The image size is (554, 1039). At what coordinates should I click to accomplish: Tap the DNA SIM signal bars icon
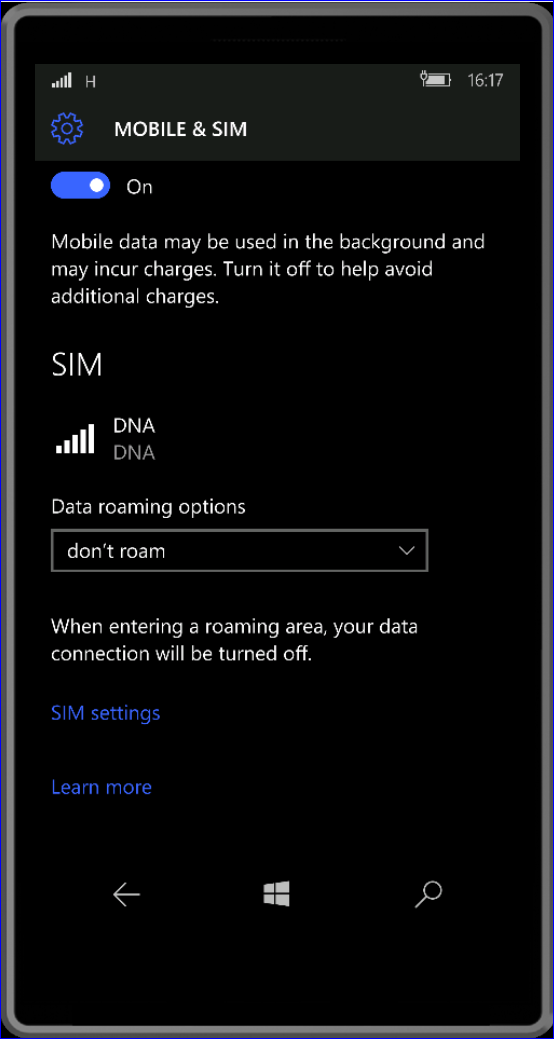(75, 439)
